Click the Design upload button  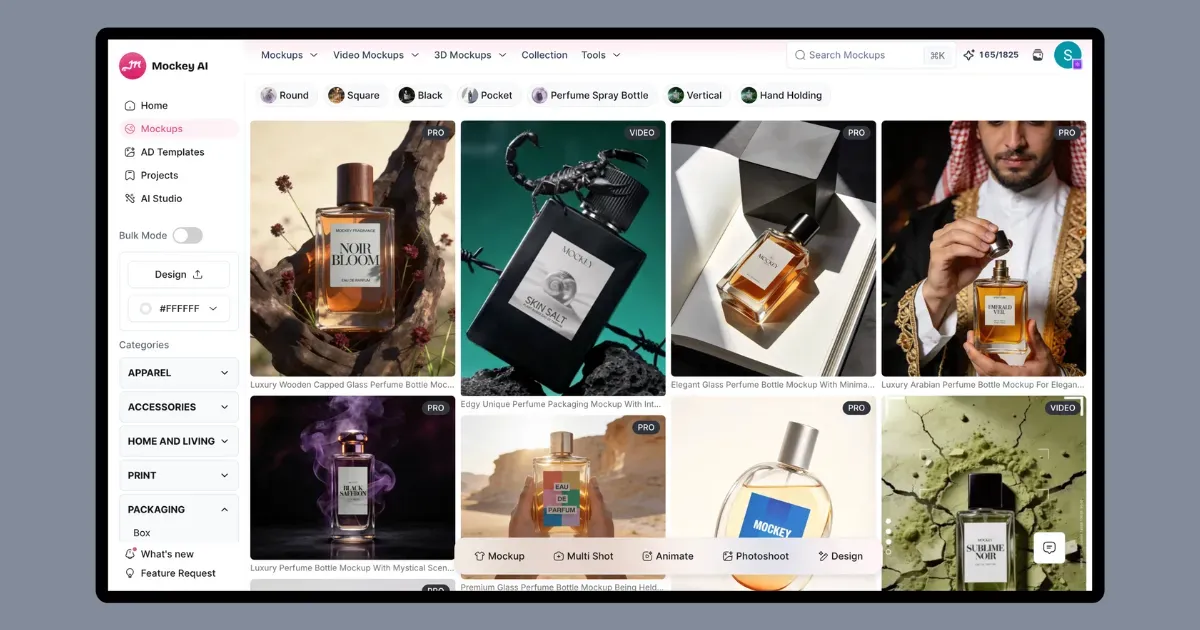coord(179,274)
